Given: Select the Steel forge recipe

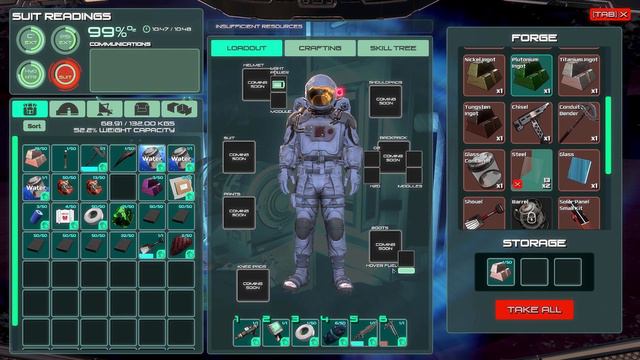Looking at the screenshot, I should [531, 170].
